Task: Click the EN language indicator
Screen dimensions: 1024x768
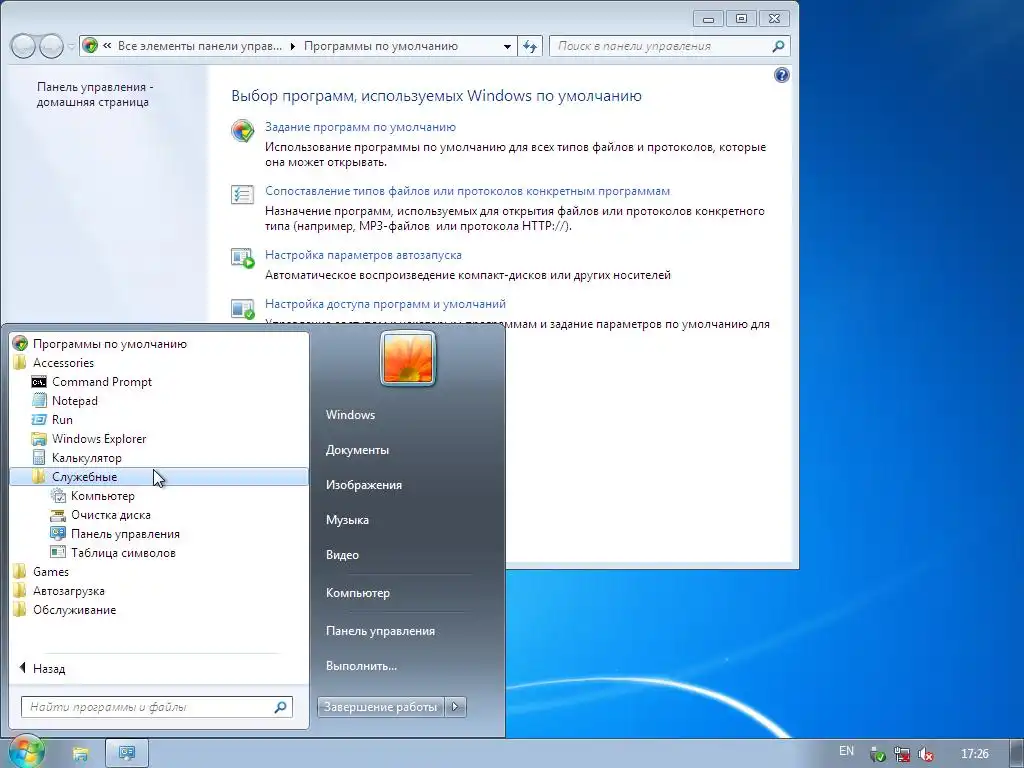Action: [x=846, y=751]
